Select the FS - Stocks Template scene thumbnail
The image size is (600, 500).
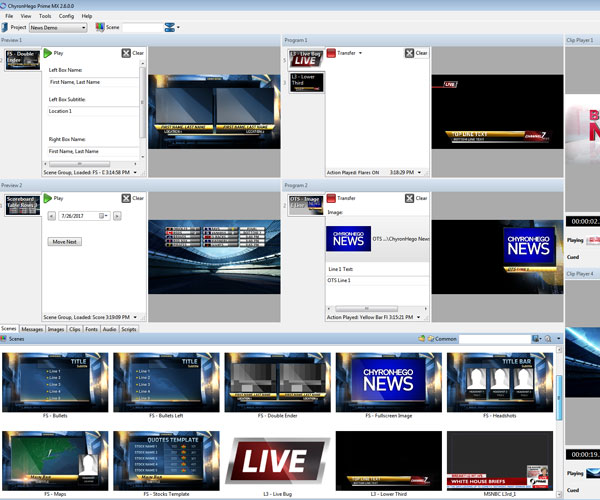[166, 461]
